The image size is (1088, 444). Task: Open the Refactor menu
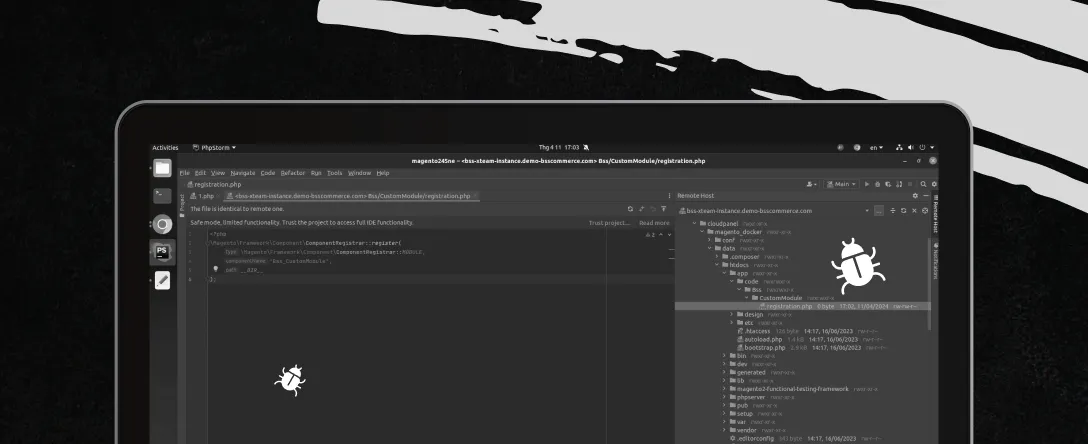[293, 173]
